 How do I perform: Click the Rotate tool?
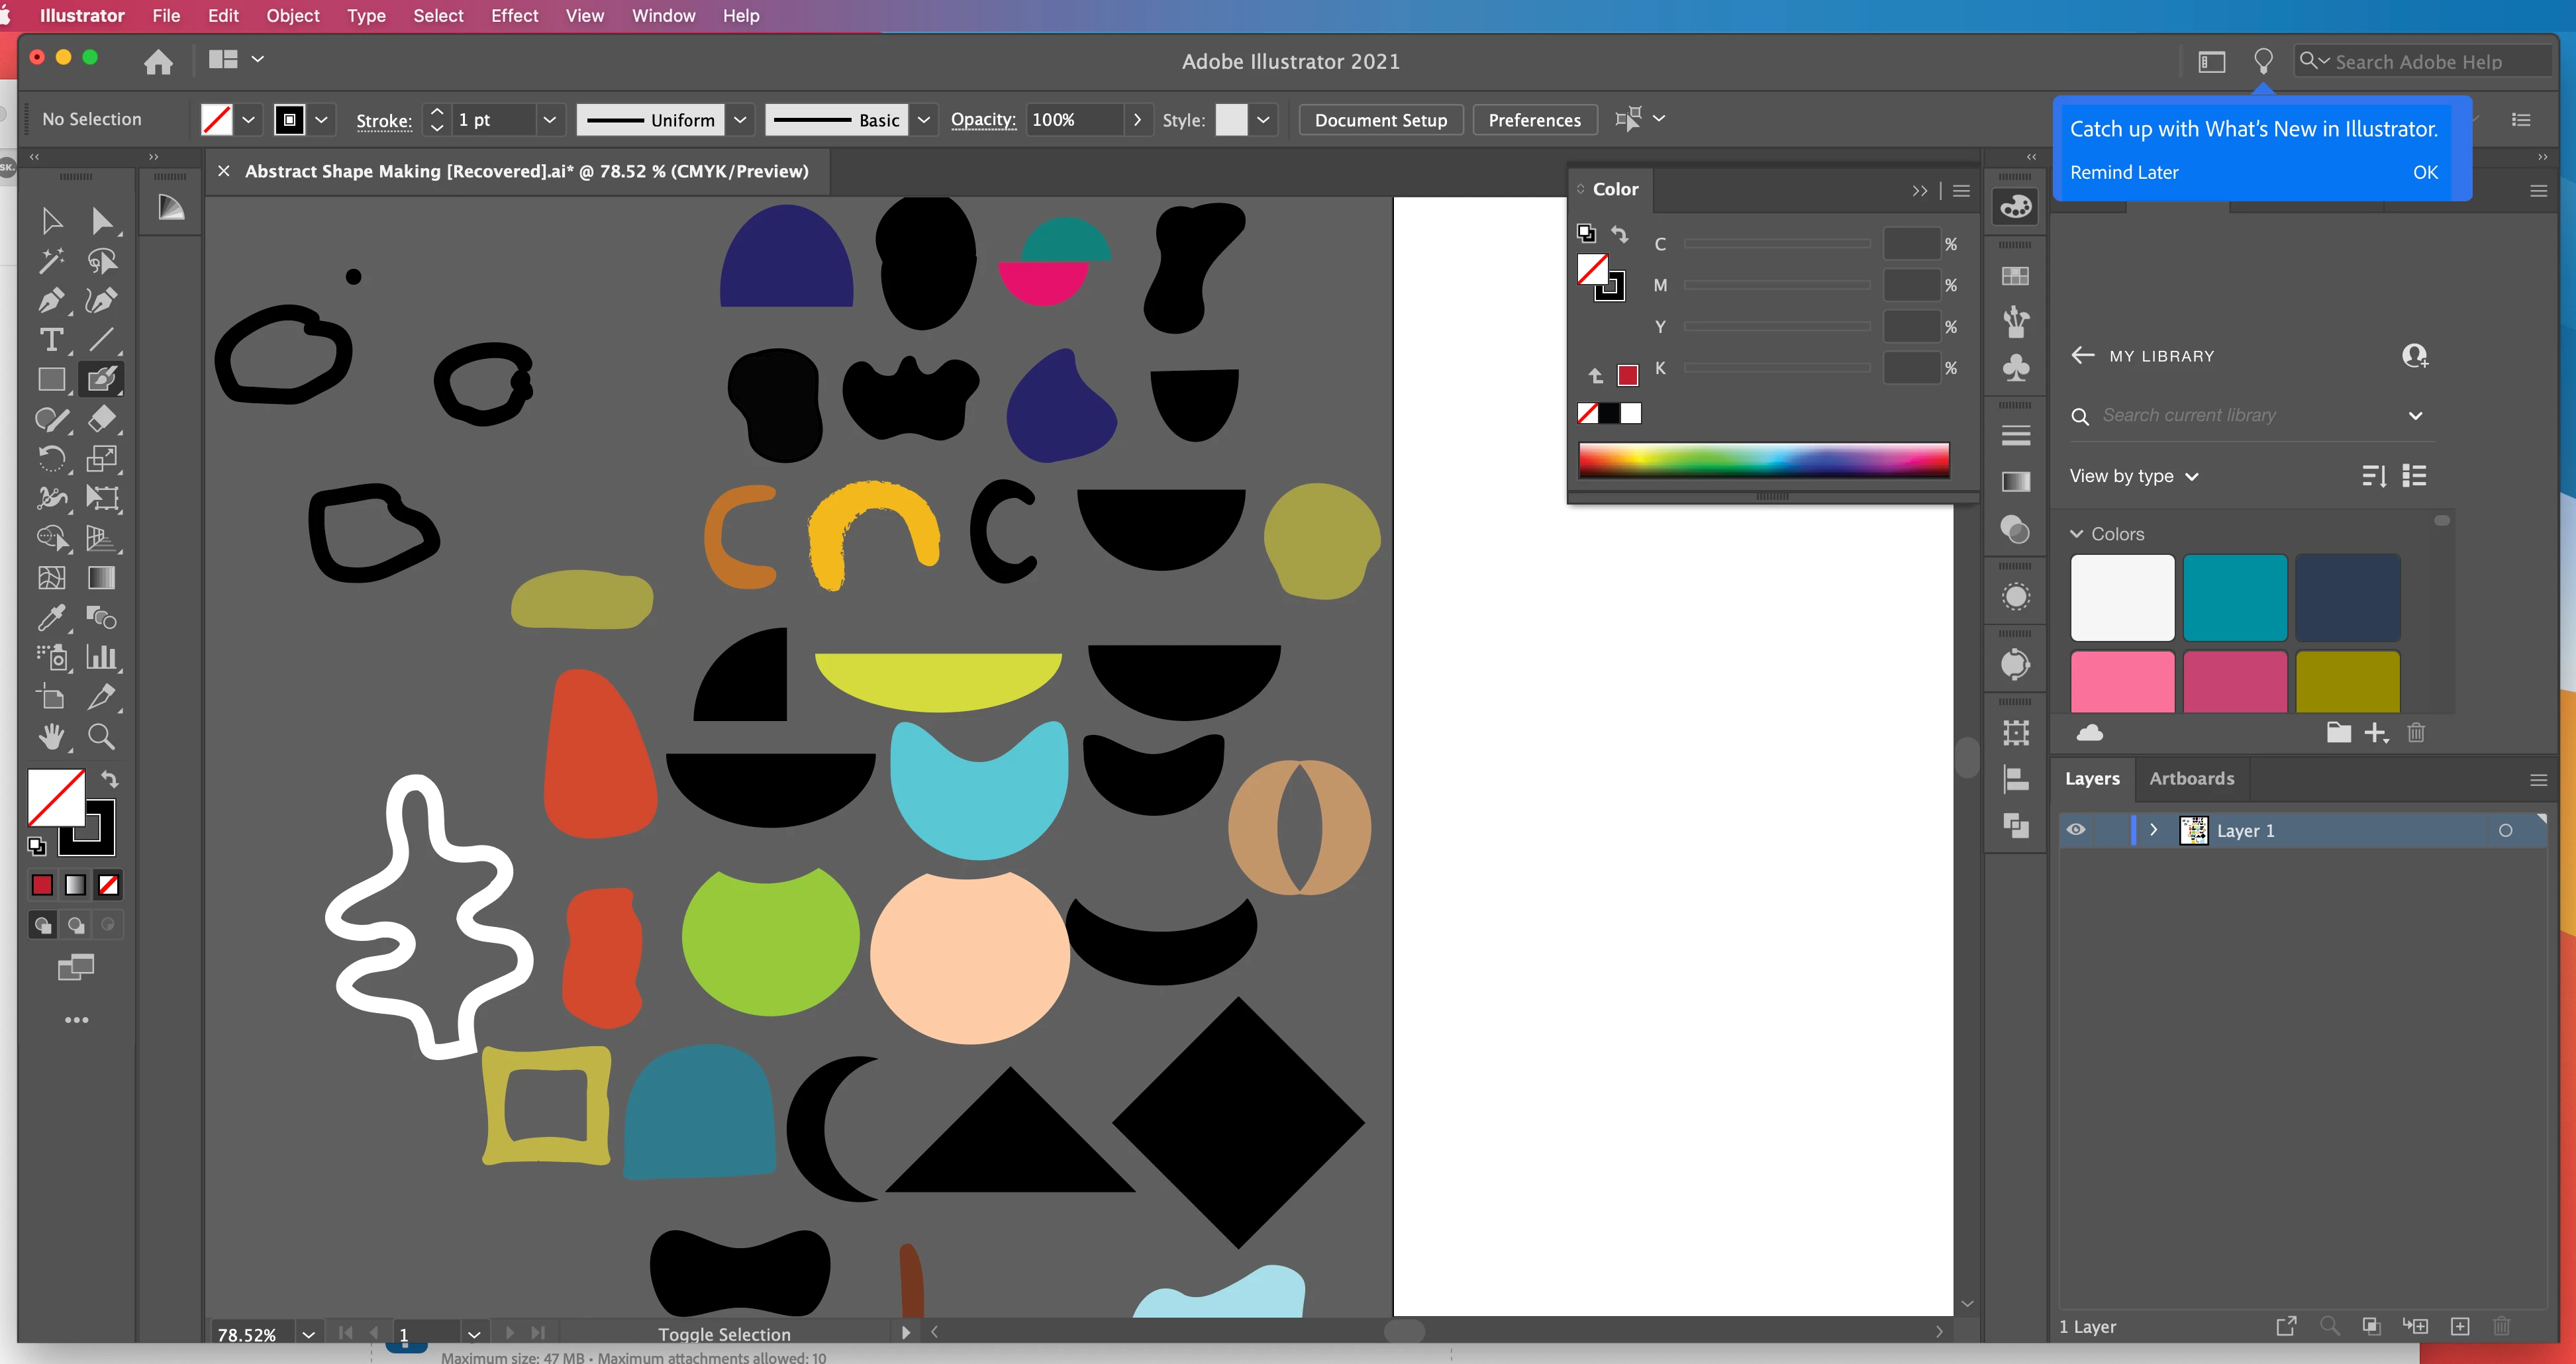51,459
